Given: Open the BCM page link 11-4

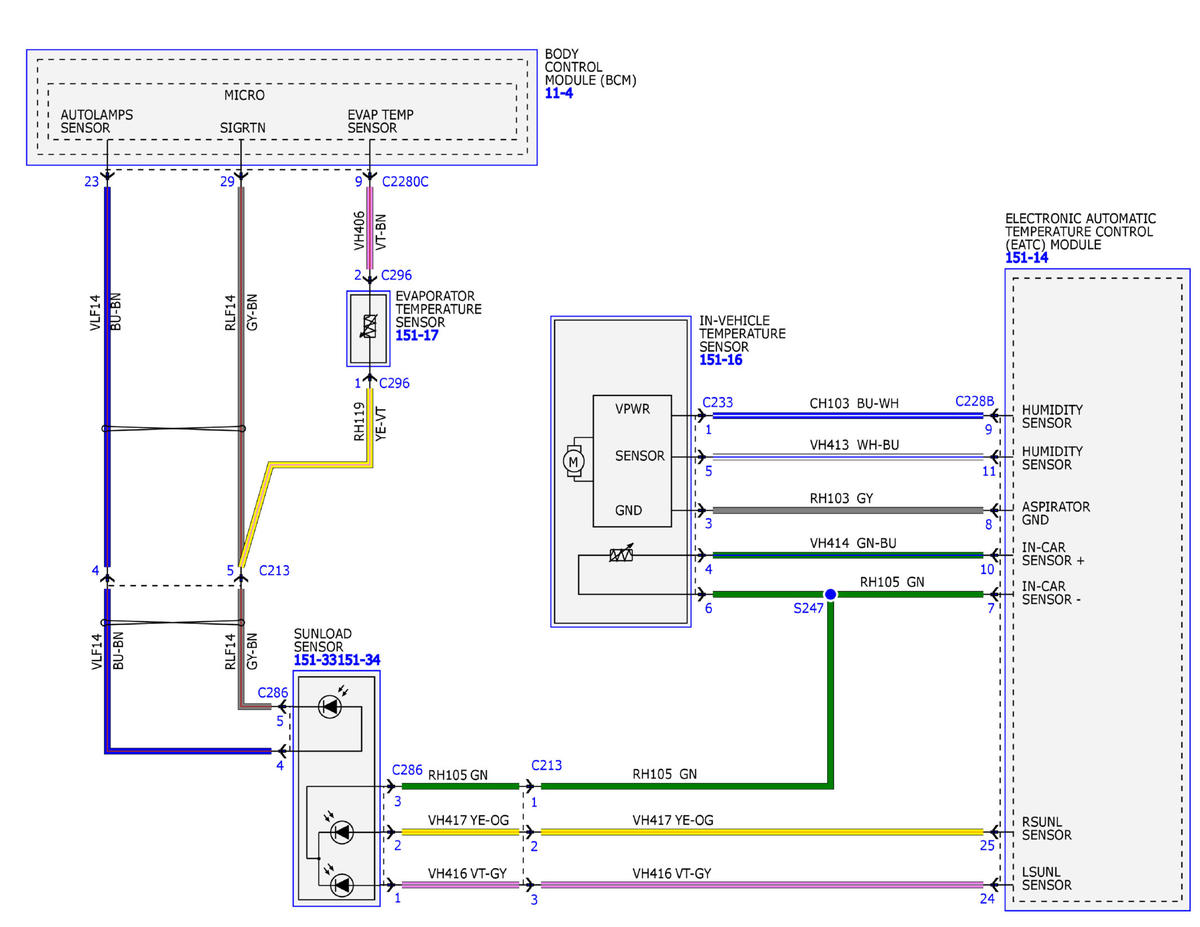Looking at the screenshot, I should 559,93.
